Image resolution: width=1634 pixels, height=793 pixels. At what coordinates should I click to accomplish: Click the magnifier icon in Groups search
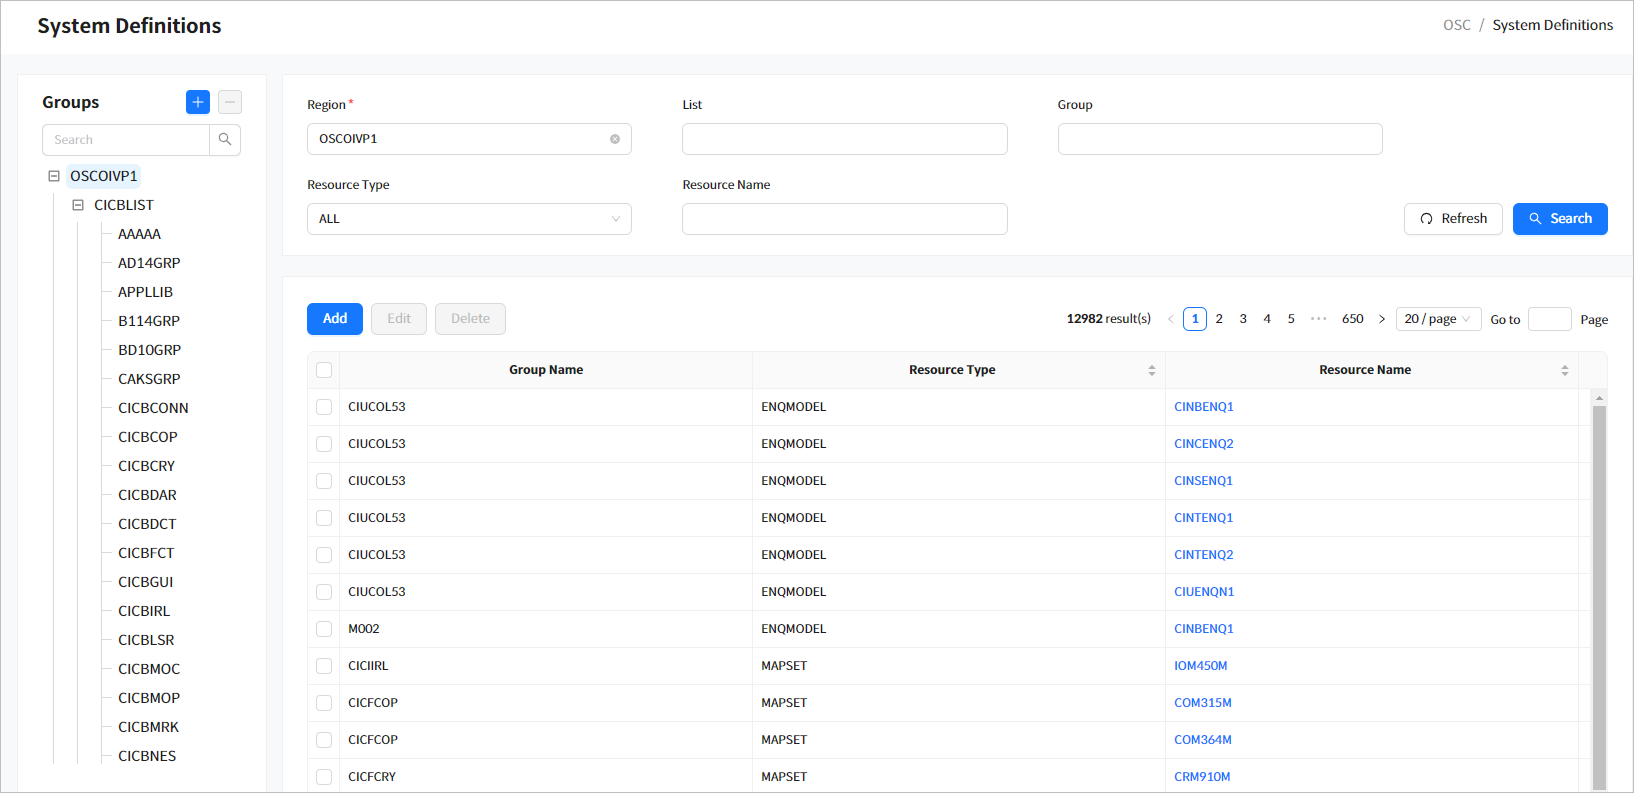[x=225, y=140]
